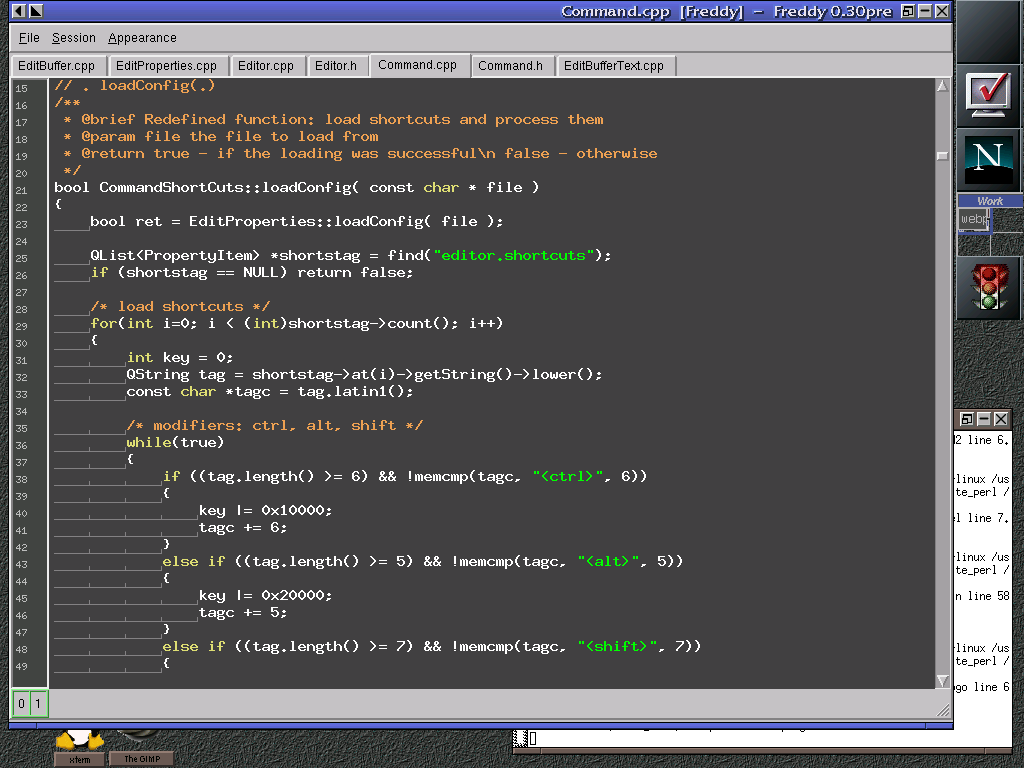The width and height of the screenshot is (1024, 768).
Task: Expand the Session menu
Action: click(x=74, y=38)
